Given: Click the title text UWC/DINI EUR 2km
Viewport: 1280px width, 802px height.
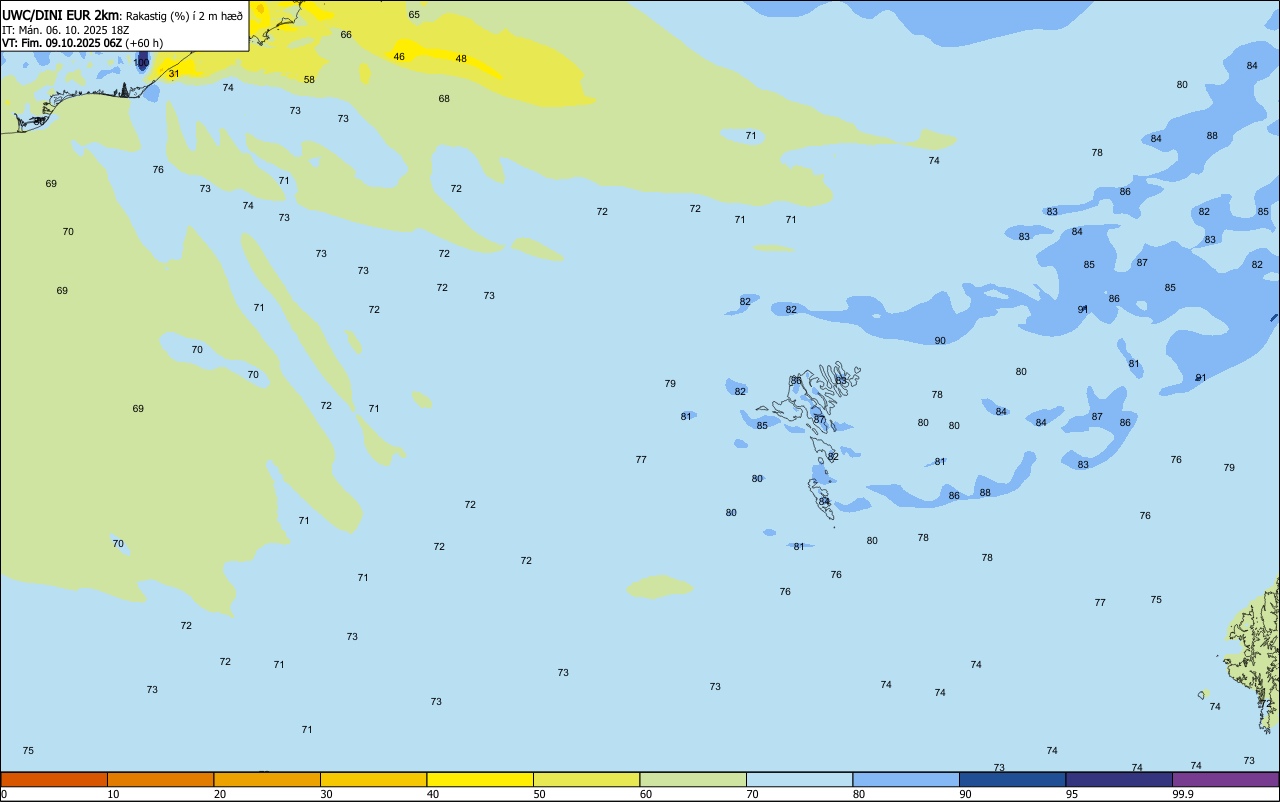Looking at the screenshot, I should click(61, 15).
